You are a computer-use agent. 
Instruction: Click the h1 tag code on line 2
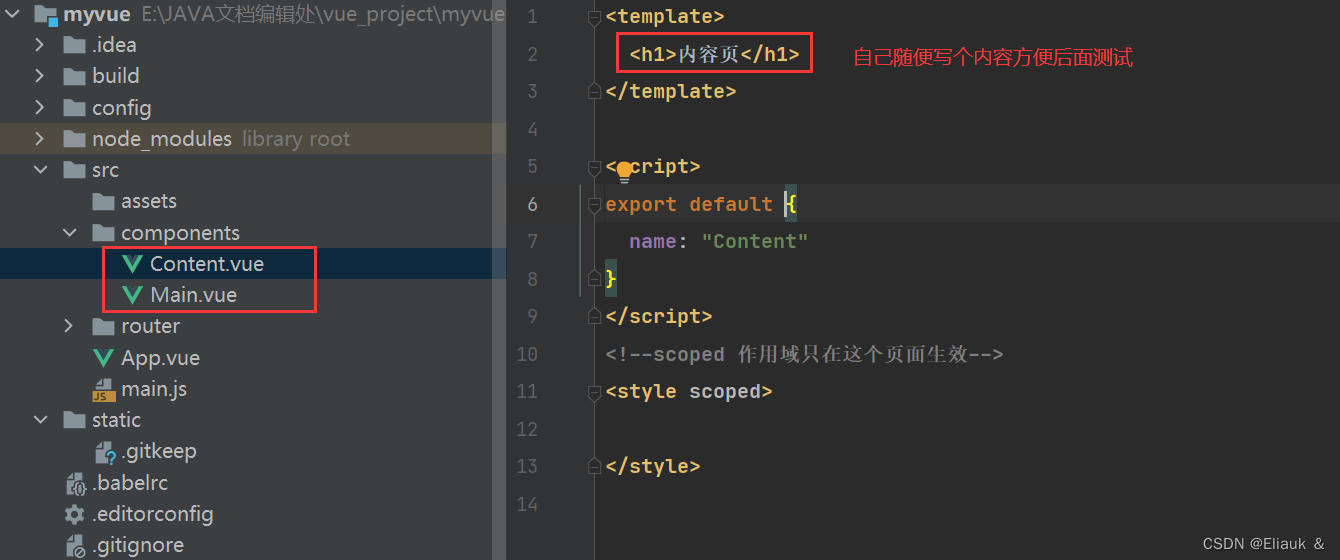click(x=714, y=54)
